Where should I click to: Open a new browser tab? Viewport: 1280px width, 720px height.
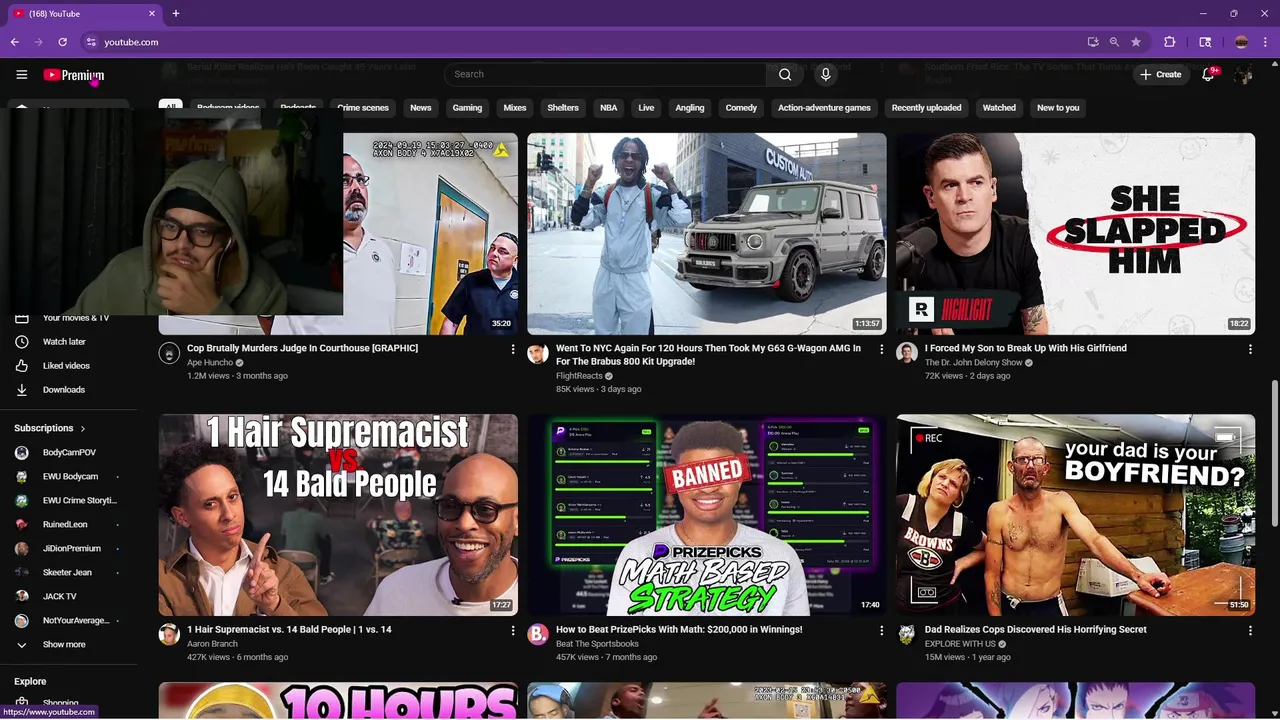[176, 14]
